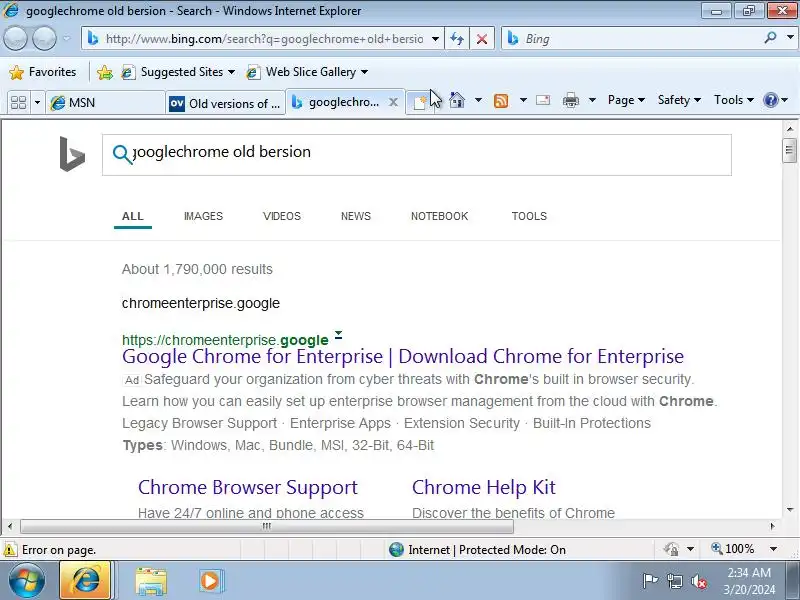Open the Chrome Help Kit link
This screenshot has height=600, width=800.
click(x=484, y=487)
